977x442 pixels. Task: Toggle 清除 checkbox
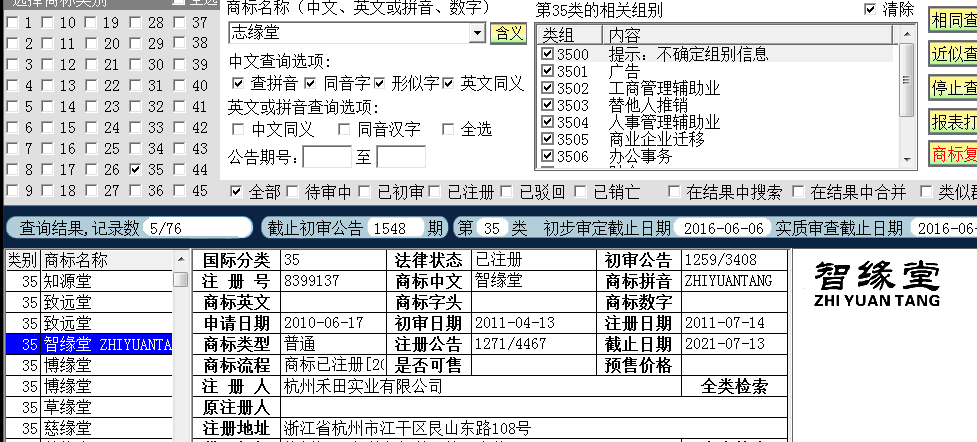[870, 9]
